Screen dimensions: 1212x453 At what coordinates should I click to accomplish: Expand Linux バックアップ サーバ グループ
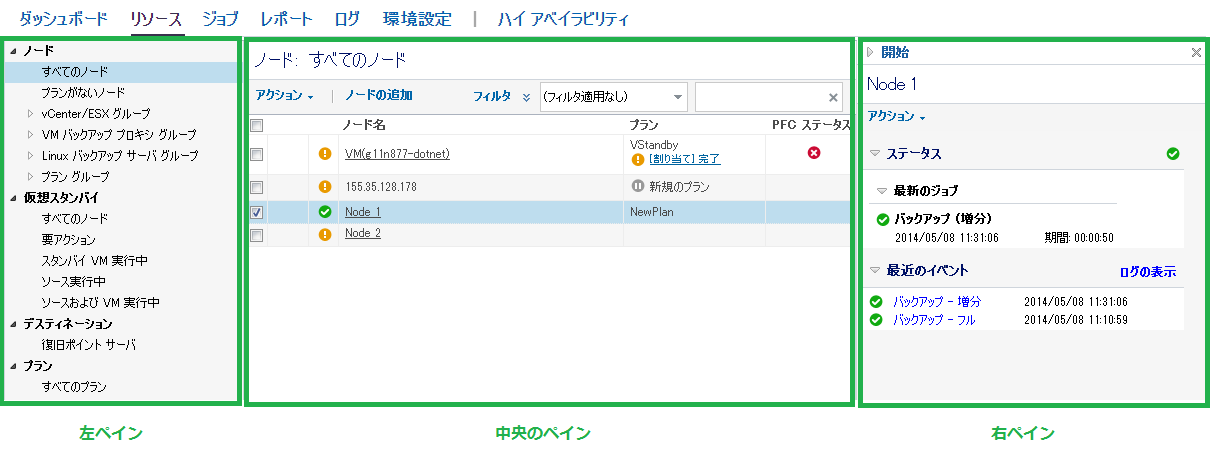31,156
